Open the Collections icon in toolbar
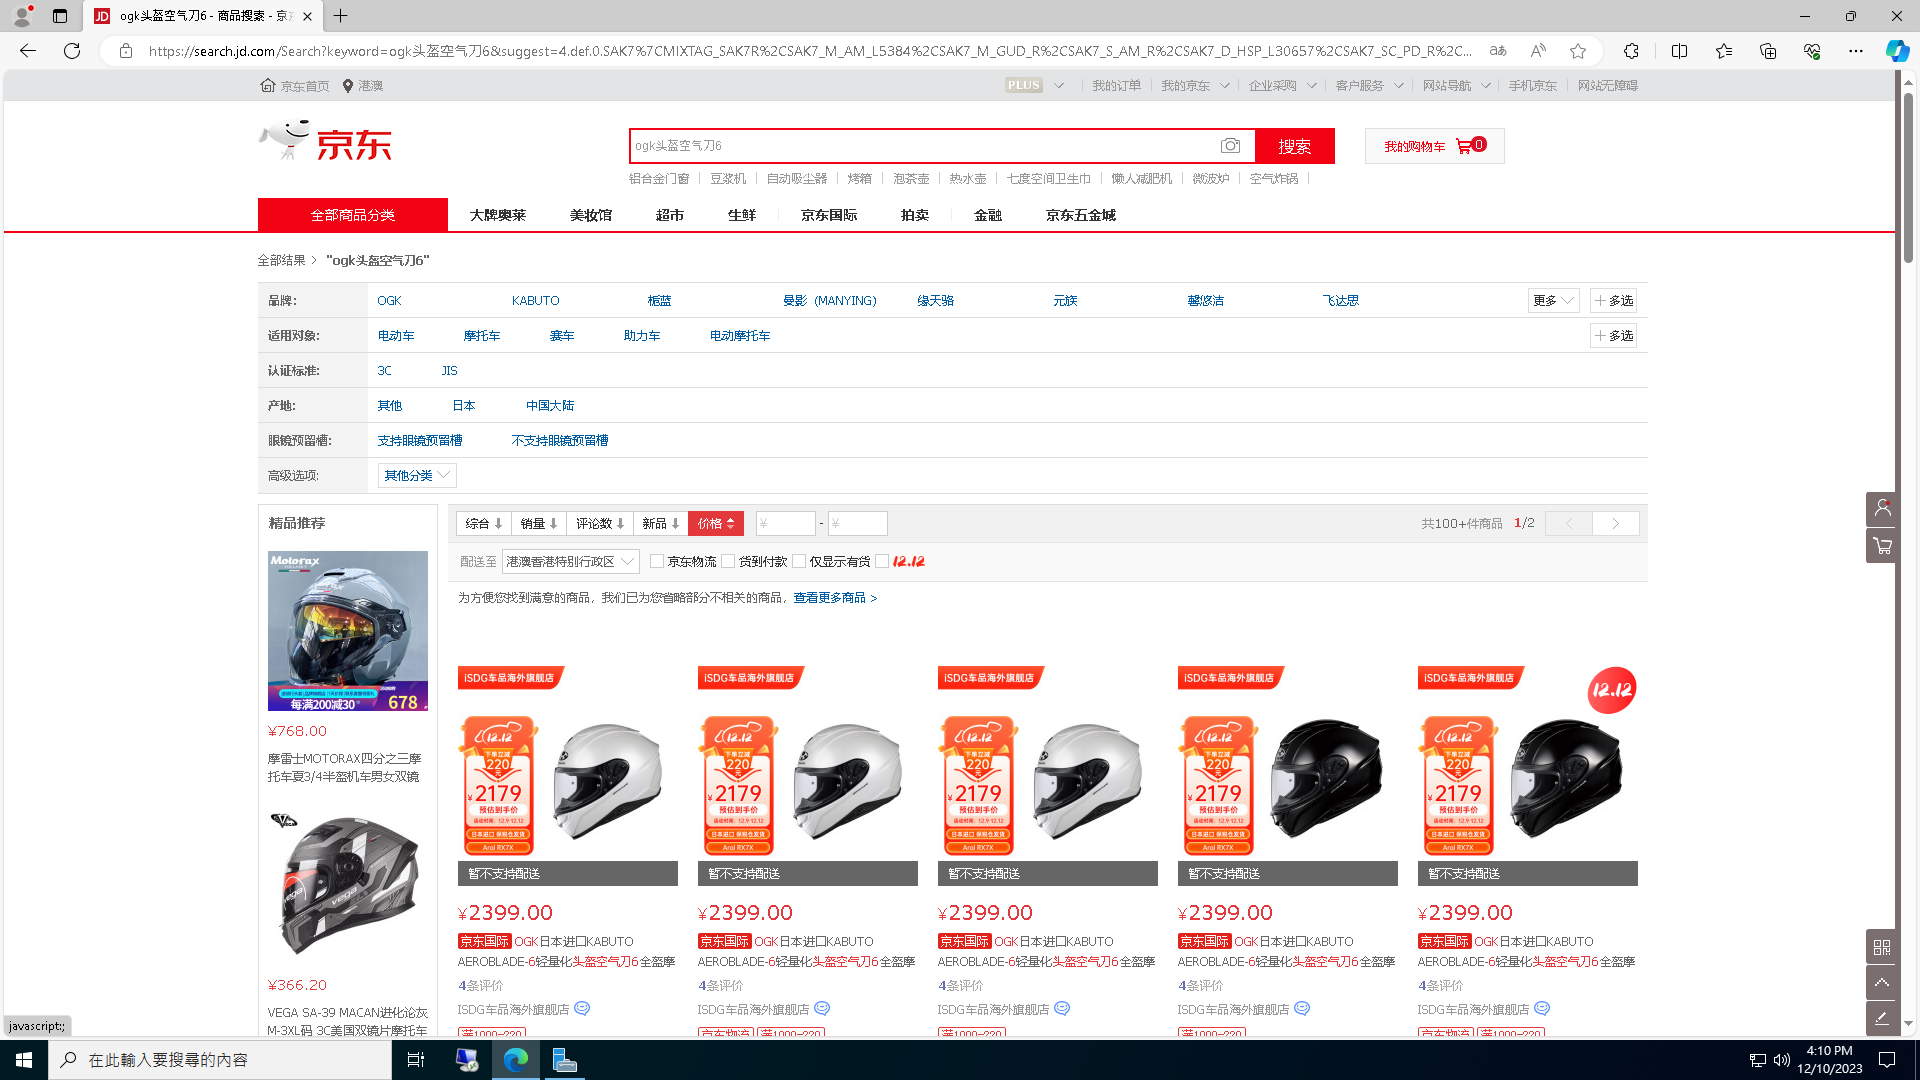Image resolution: width=1920 pixels, height=1080 pixels. coord(1768,51)
